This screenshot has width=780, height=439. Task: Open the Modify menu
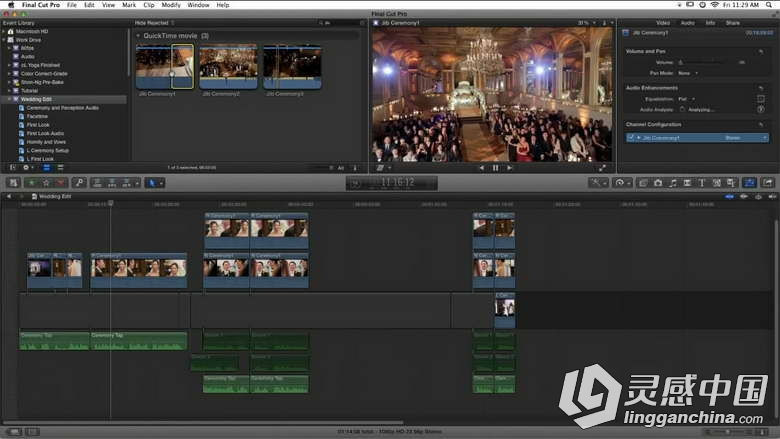pyautogui.click(x=171, y=5)
